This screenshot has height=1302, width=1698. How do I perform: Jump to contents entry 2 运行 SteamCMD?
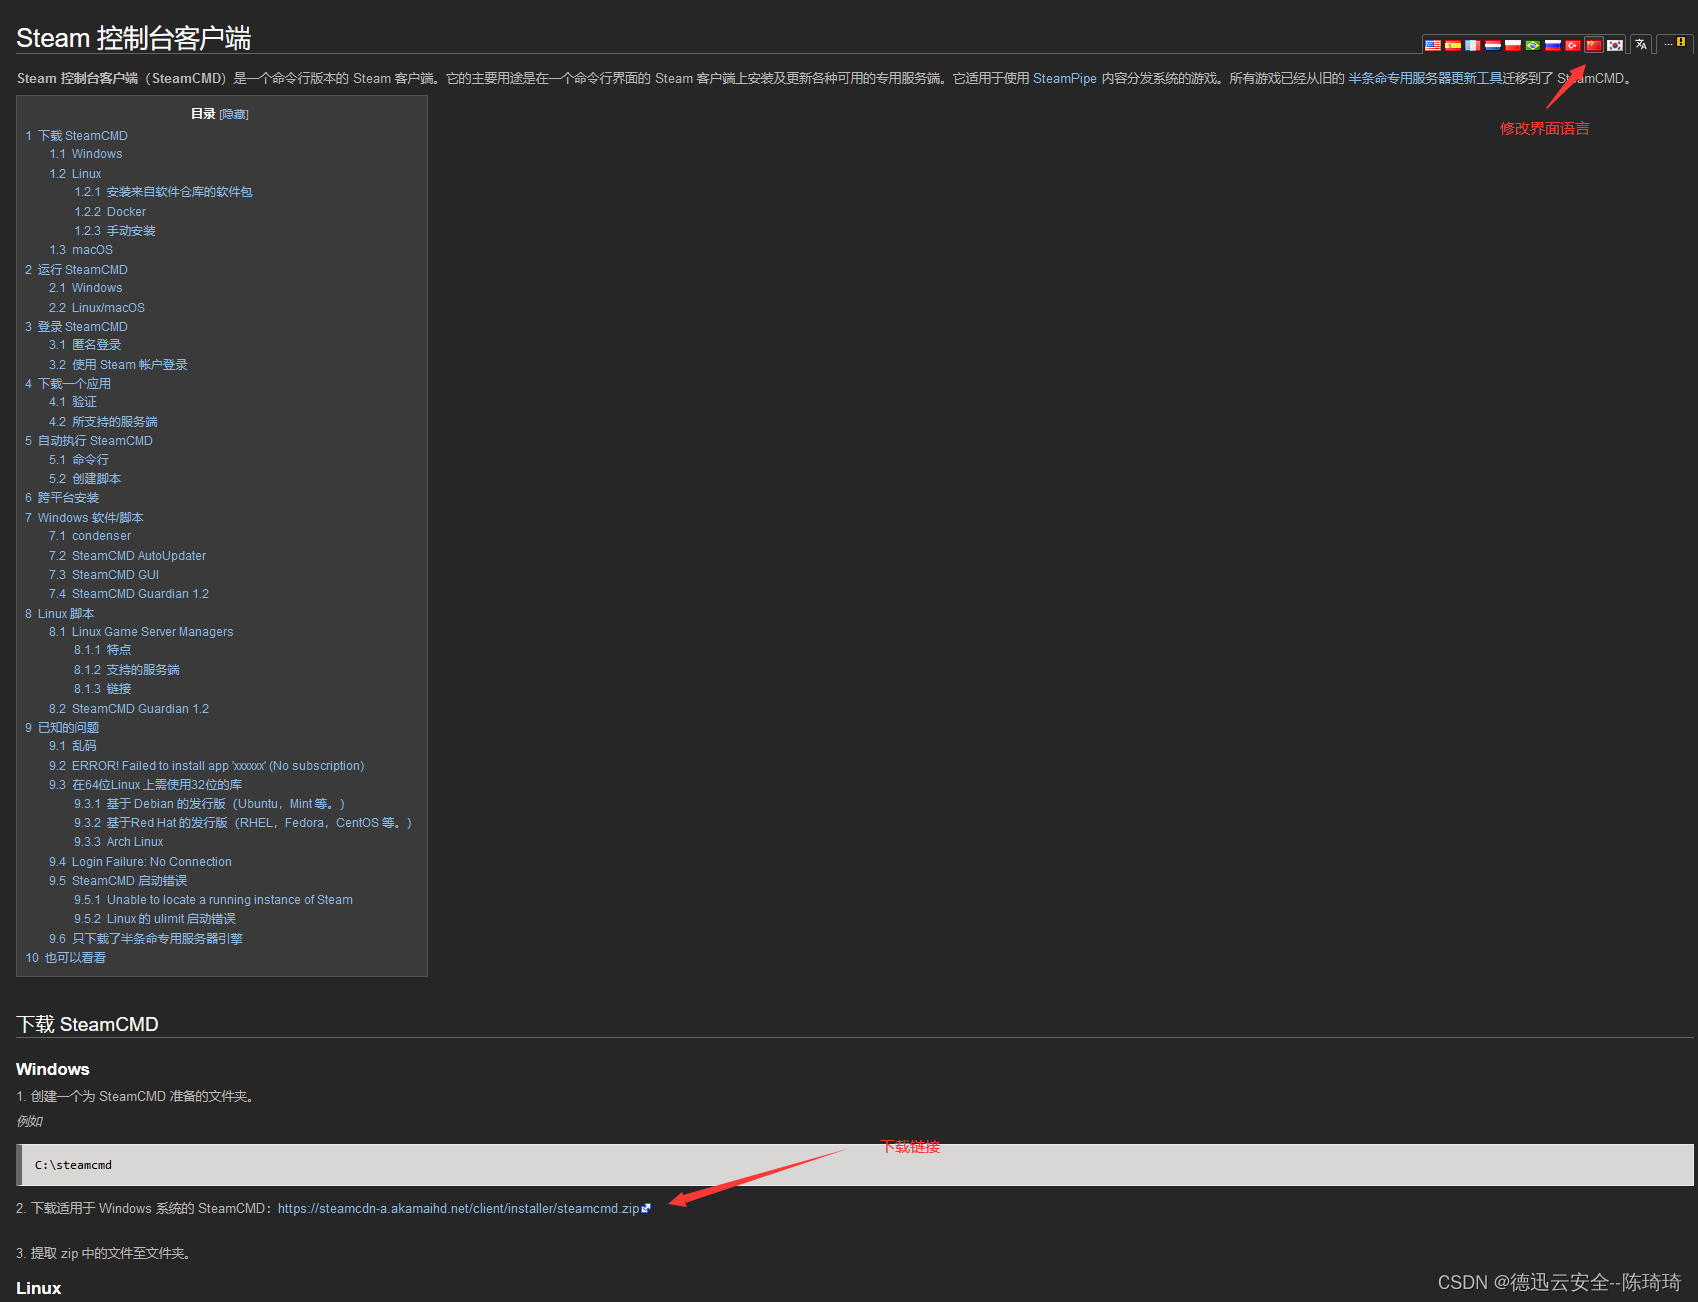(77, 269)
